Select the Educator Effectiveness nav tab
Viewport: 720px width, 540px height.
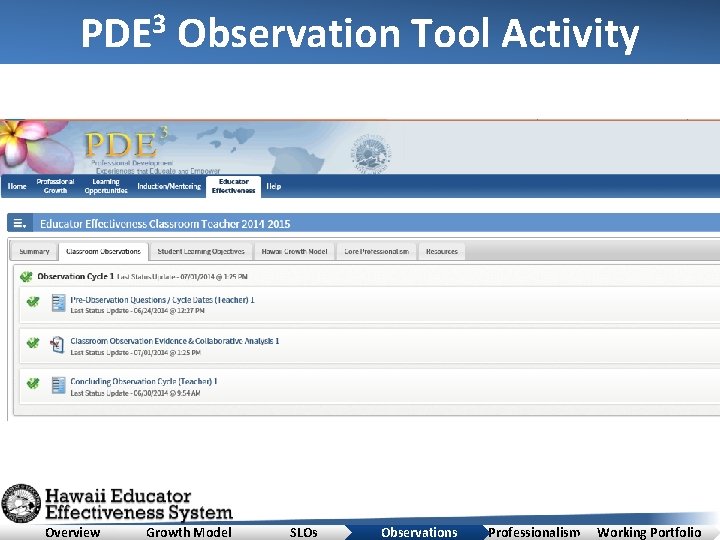pyautogui.click(x=233, y=186)
